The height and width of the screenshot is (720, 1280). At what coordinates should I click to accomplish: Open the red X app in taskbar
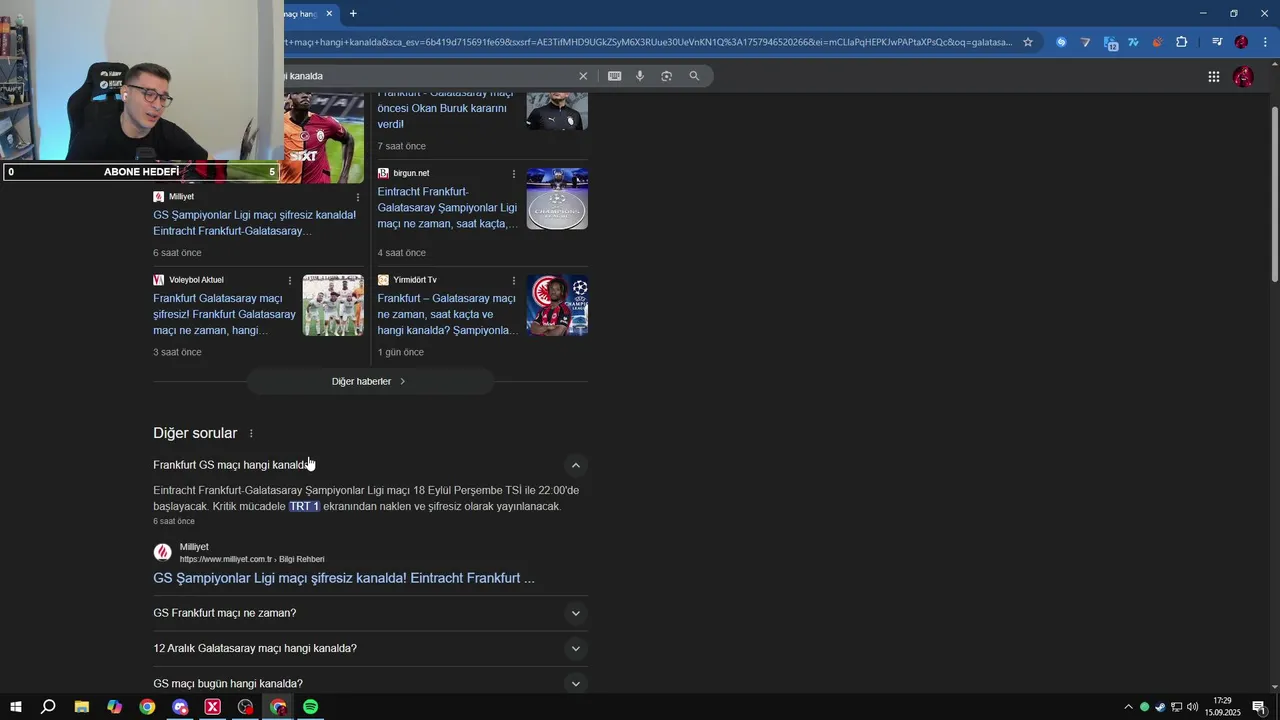tap(212, 707)
